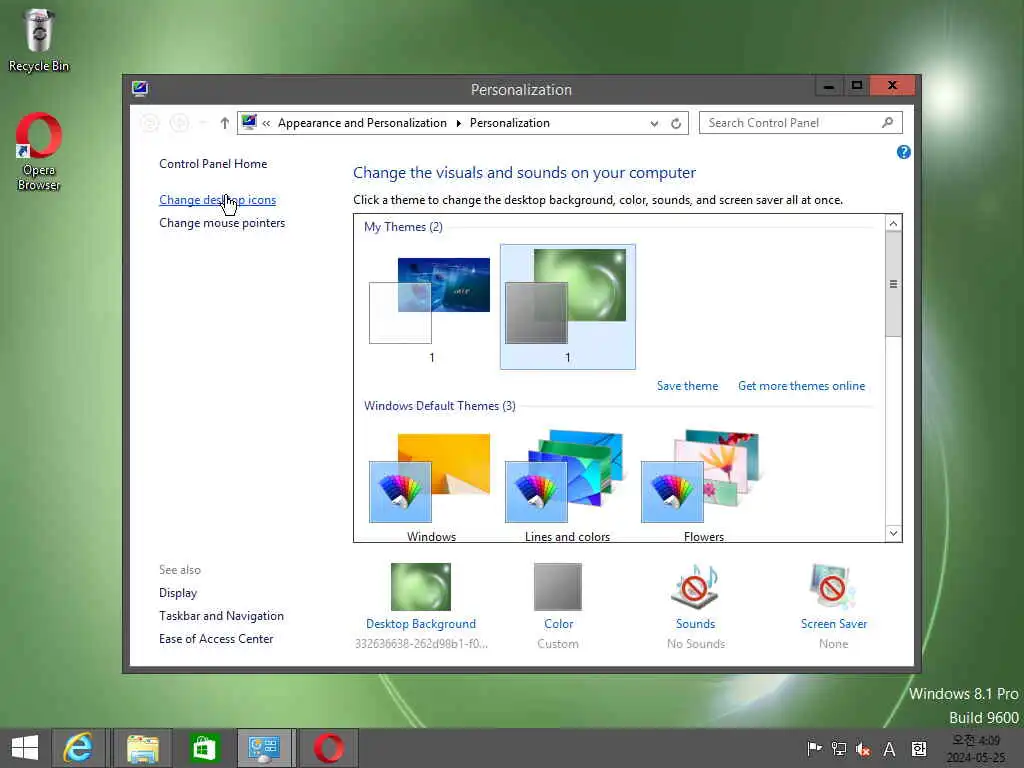Open Ease of Access Center link
The image size is (1024, 768).
tap(216, 639)
